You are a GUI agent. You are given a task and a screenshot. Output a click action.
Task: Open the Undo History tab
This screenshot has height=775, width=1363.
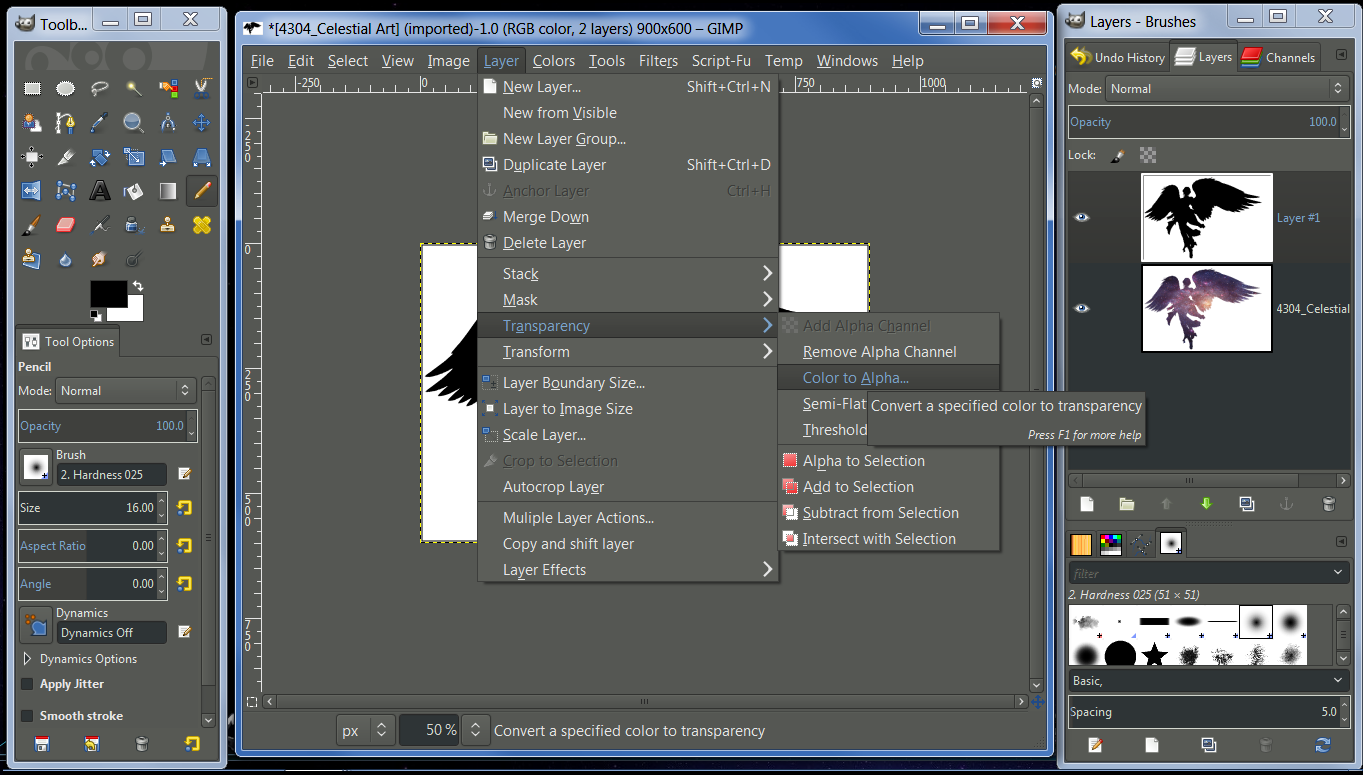[x=1118, y=57]
